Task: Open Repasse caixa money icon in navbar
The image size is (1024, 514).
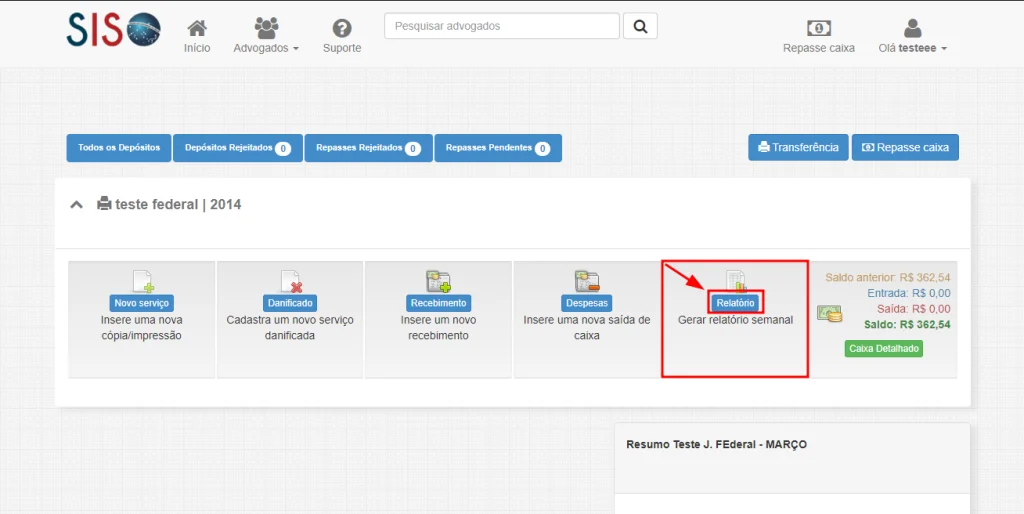Action: tap(818, 28)
